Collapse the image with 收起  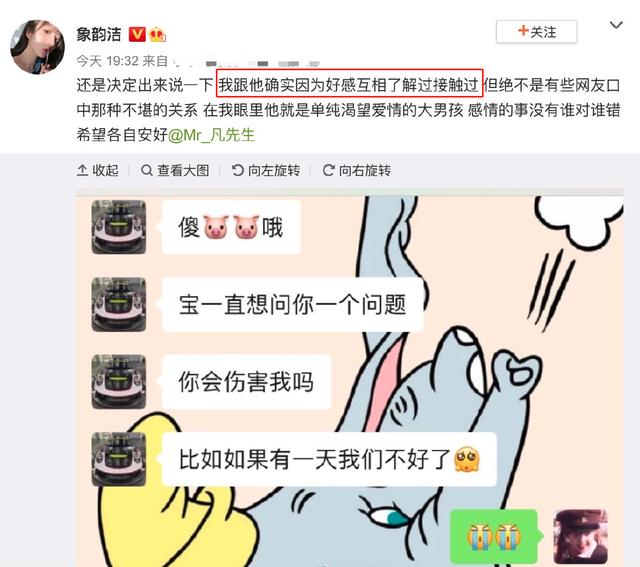pyautogui.click(x=98, y=170)
